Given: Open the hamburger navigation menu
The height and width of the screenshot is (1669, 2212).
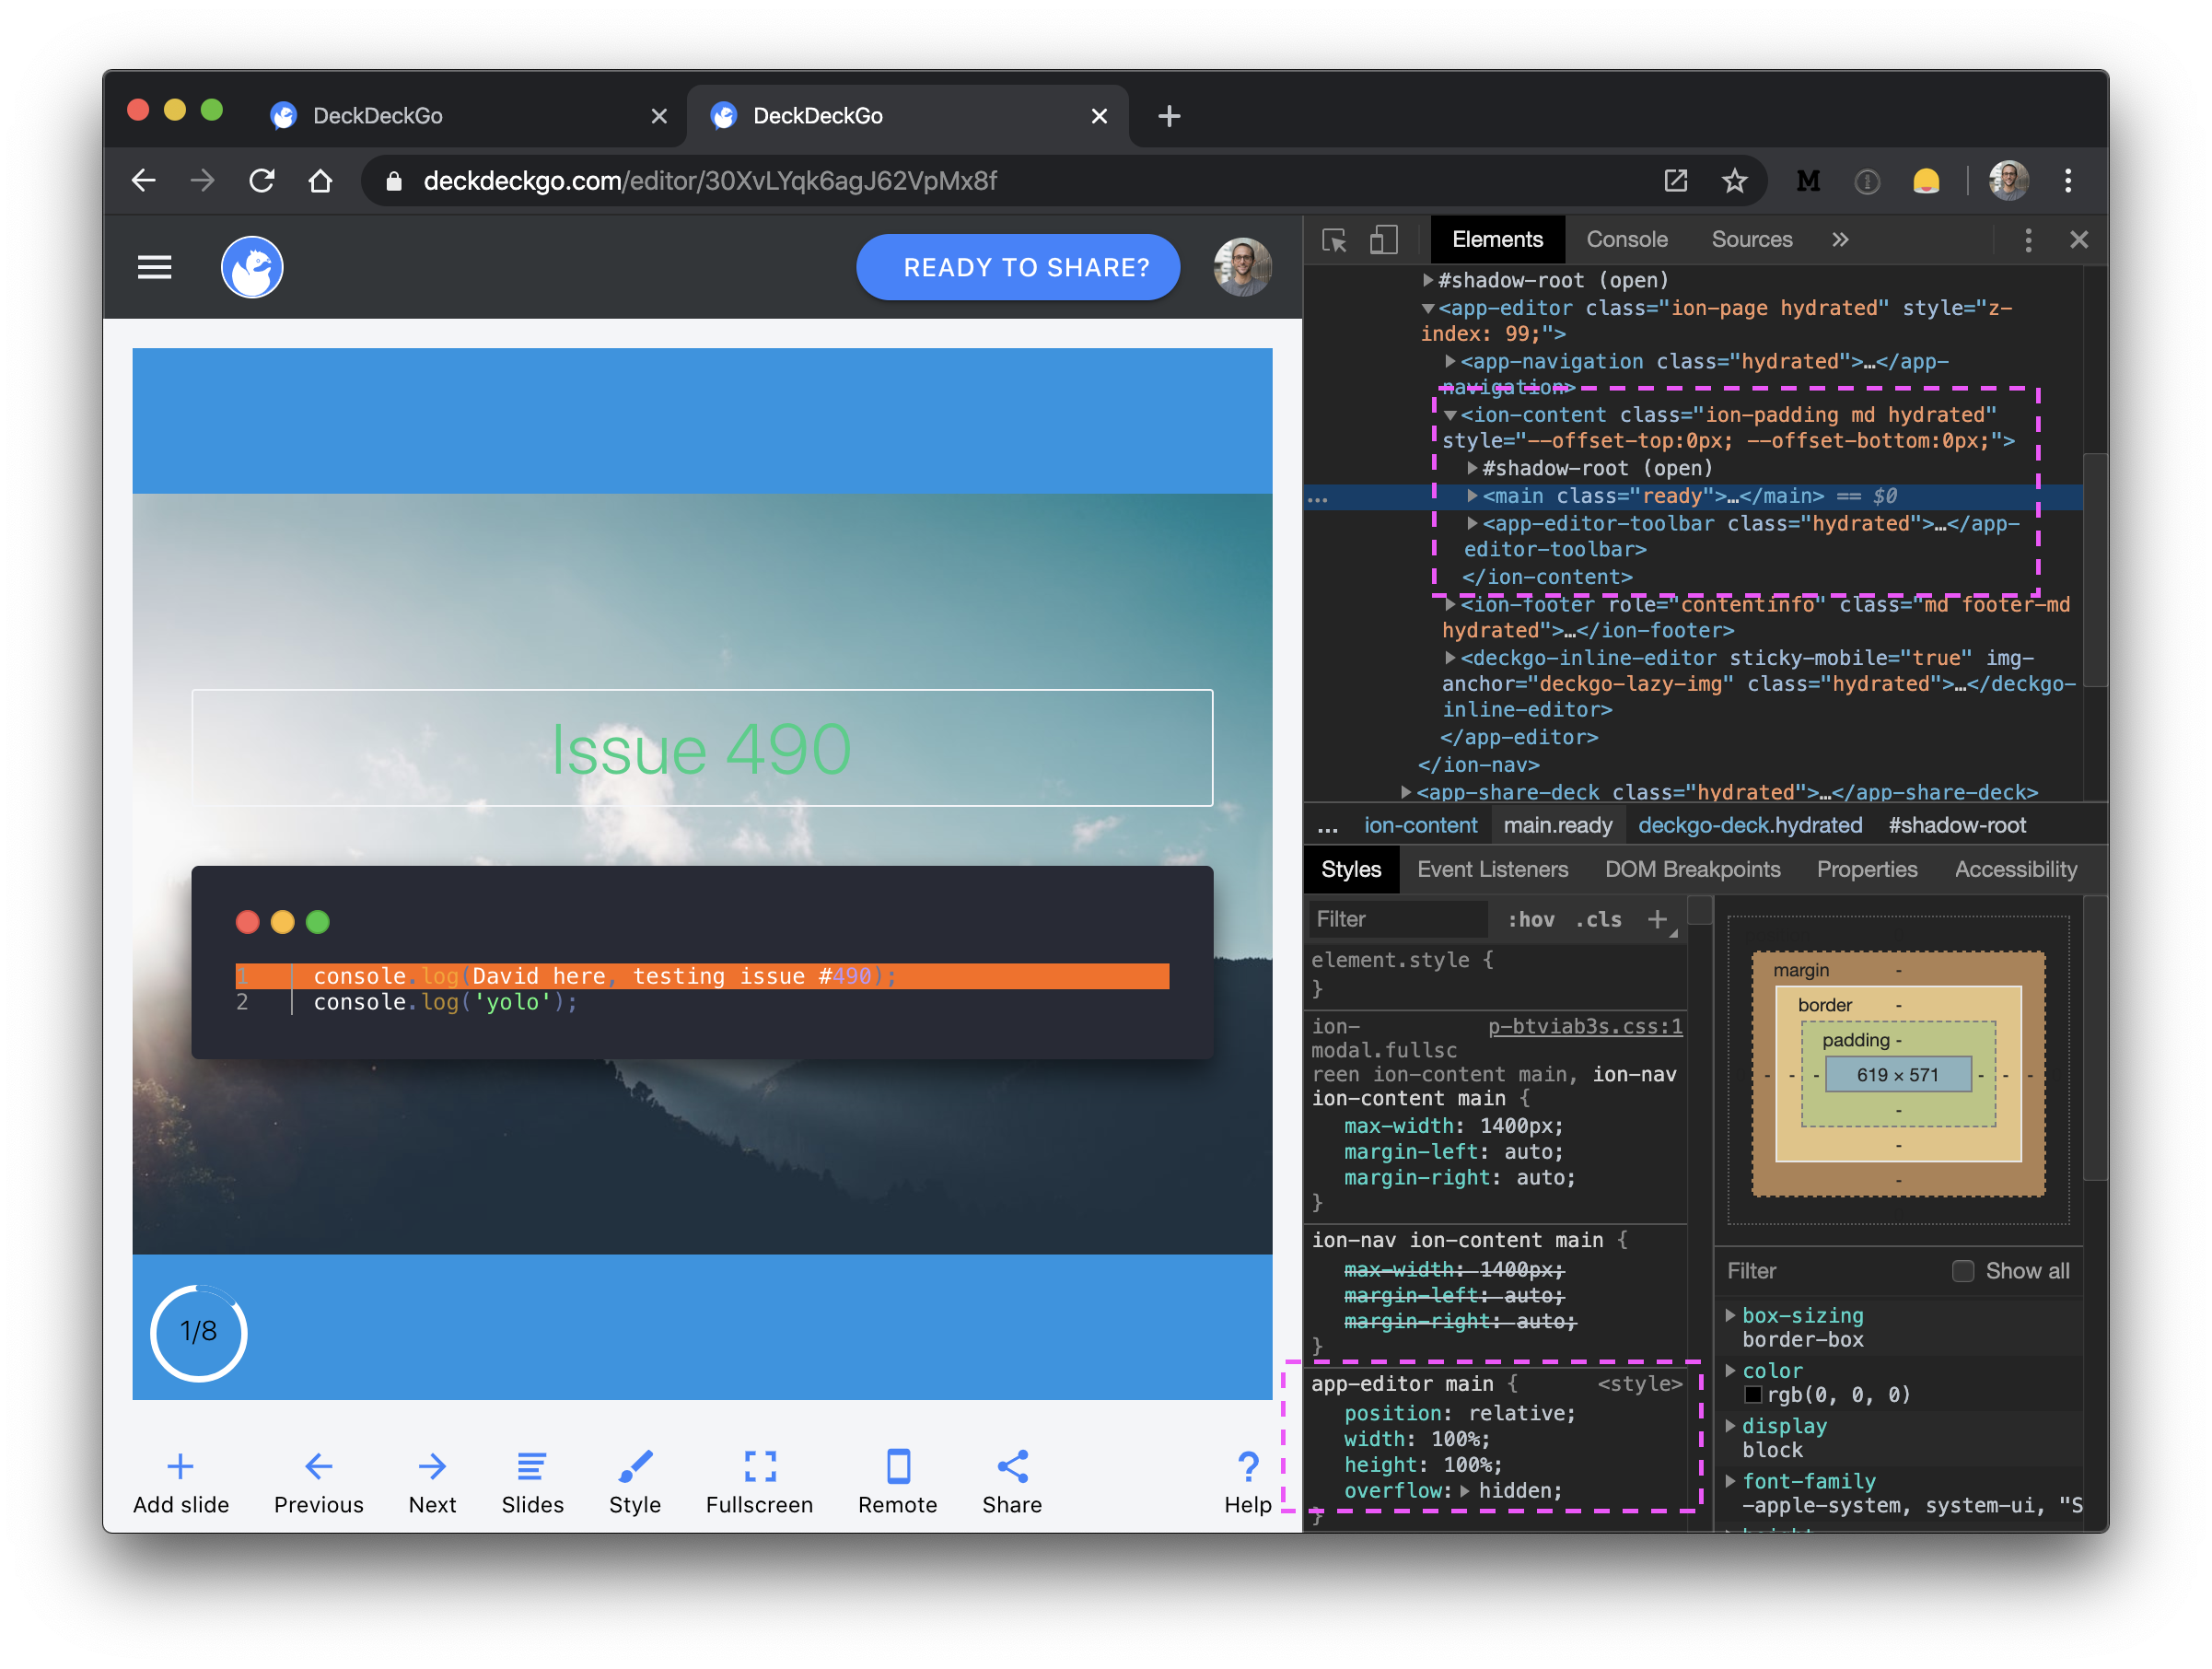Looking at the screenshot, I should [x=154, y=267].
